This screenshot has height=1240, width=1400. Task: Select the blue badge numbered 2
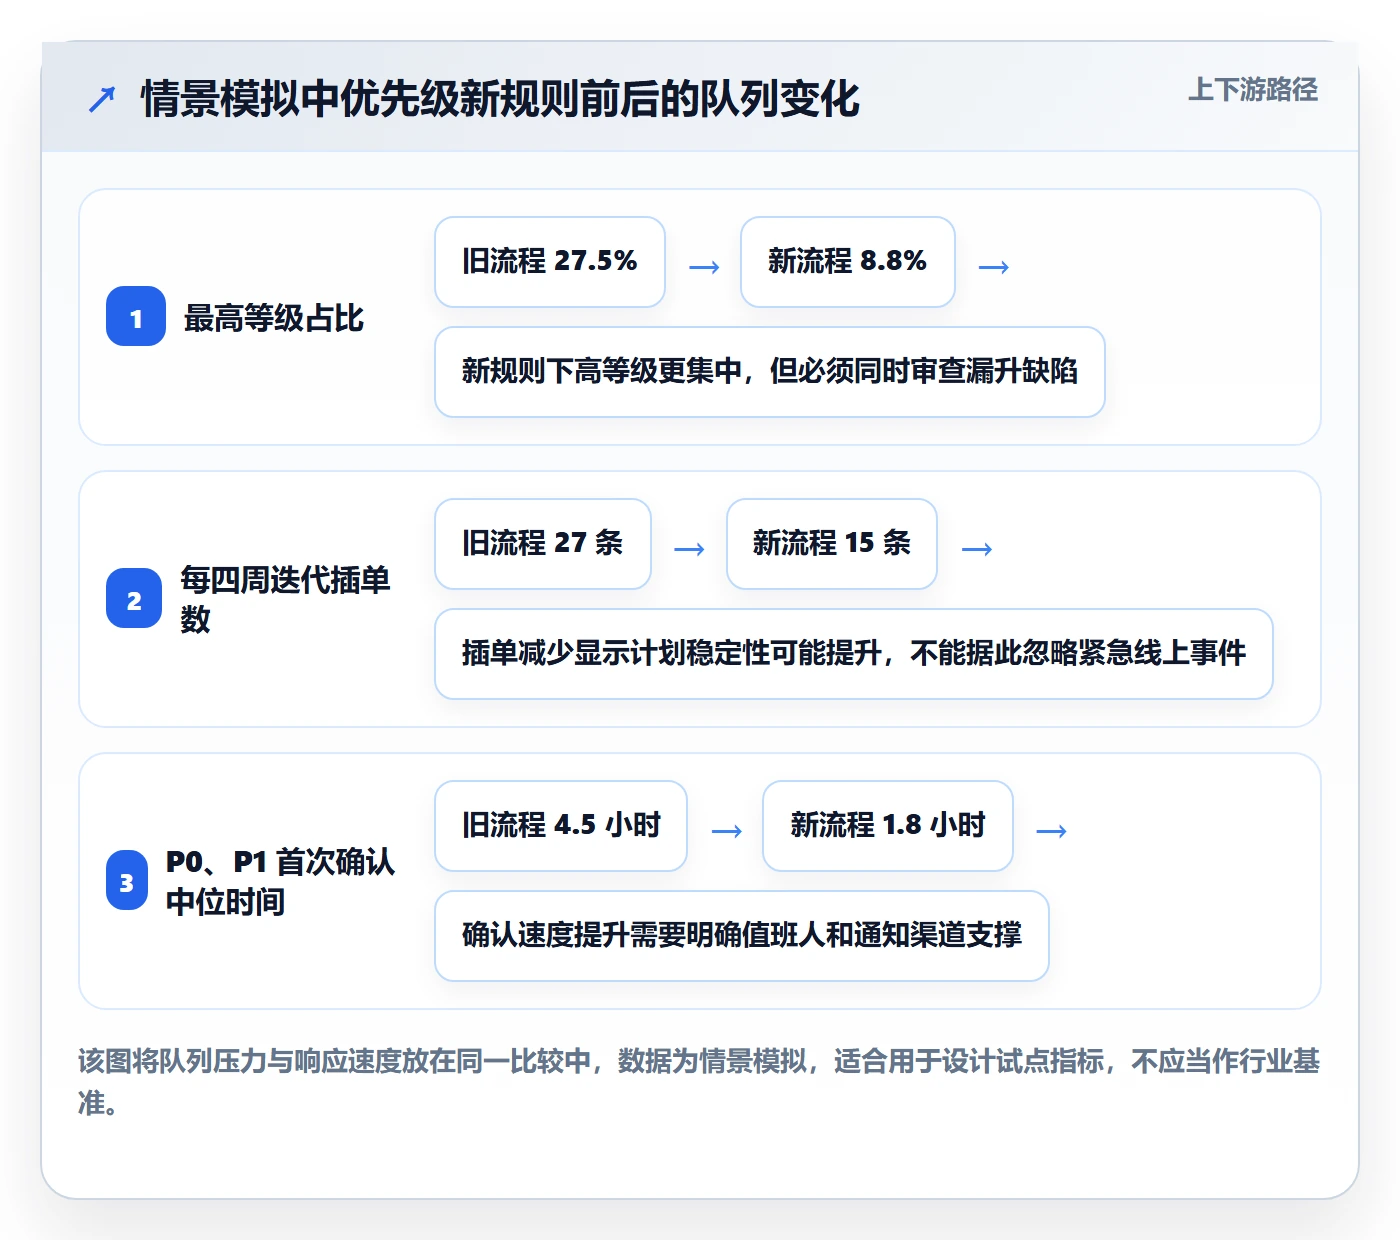point(134,599)
